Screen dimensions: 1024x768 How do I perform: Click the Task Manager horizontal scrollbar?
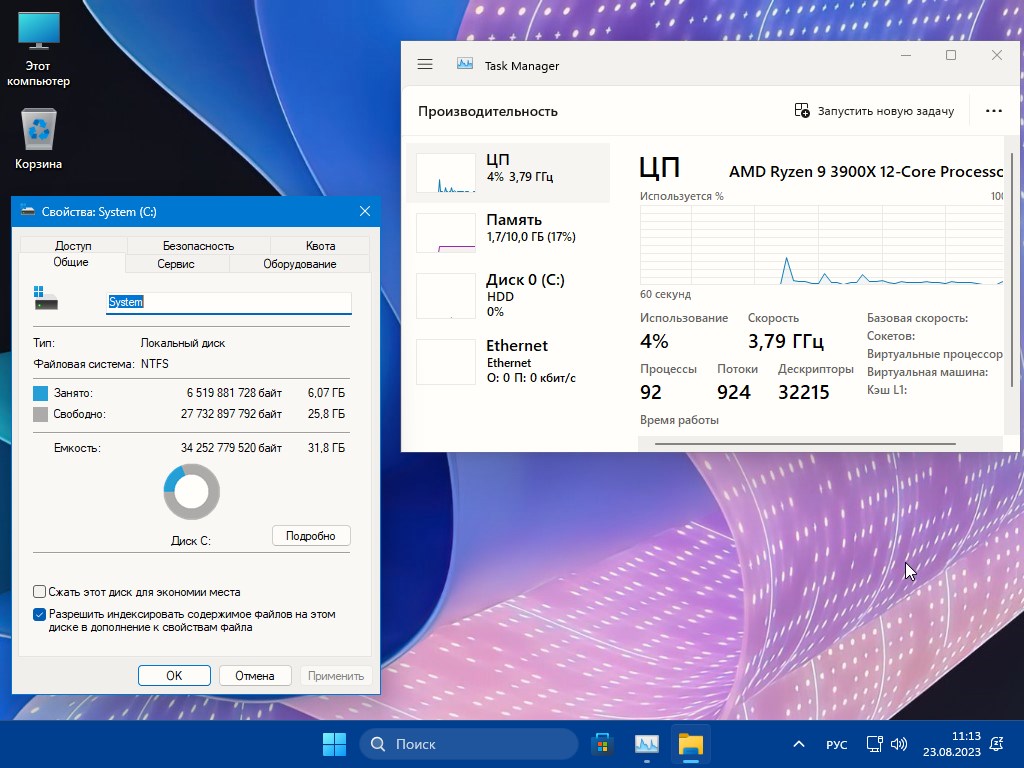point(805,444)
